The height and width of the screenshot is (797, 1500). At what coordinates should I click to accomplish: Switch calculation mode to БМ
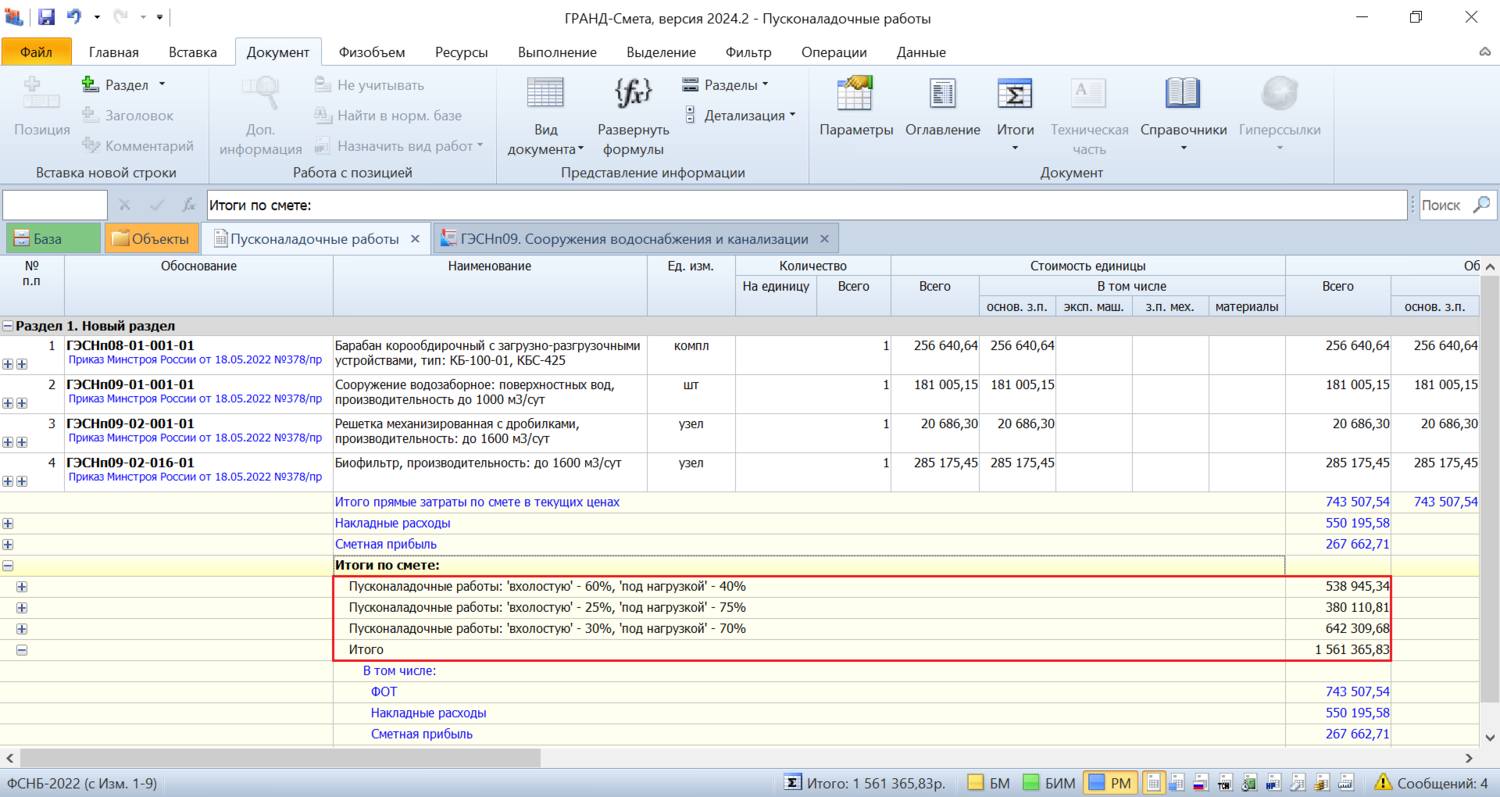coord(988,783)
